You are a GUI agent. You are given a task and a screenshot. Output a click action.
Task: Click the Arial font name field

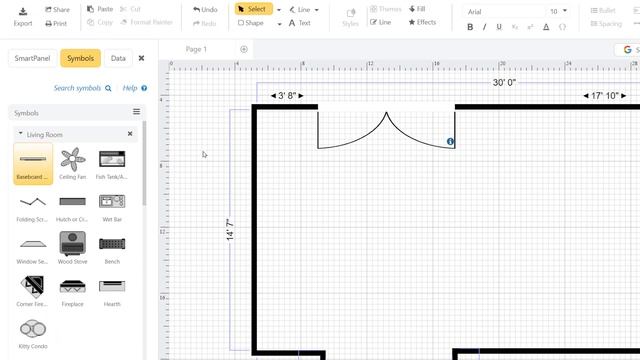(x=504, y=12)
